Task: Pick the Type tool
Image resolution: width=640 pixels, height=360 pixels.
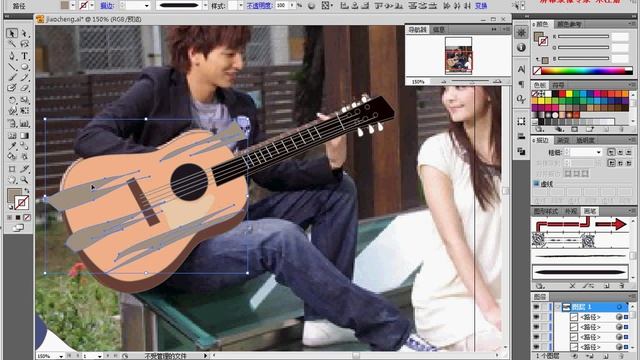Action: 24,56
